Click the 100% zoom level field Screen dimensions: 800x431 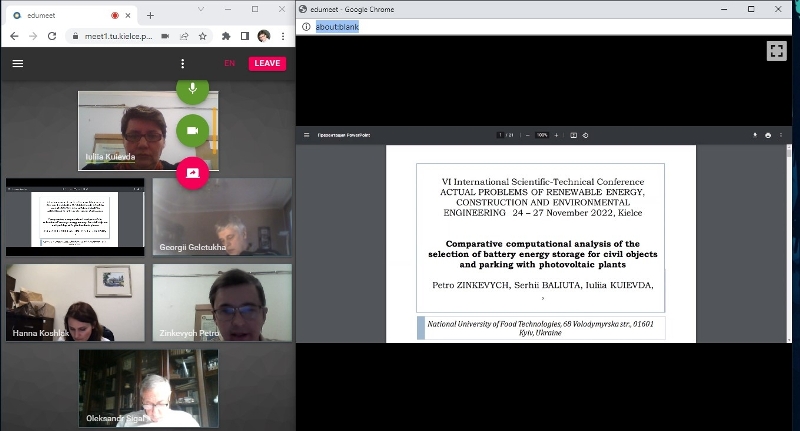(x=542, y=135)
